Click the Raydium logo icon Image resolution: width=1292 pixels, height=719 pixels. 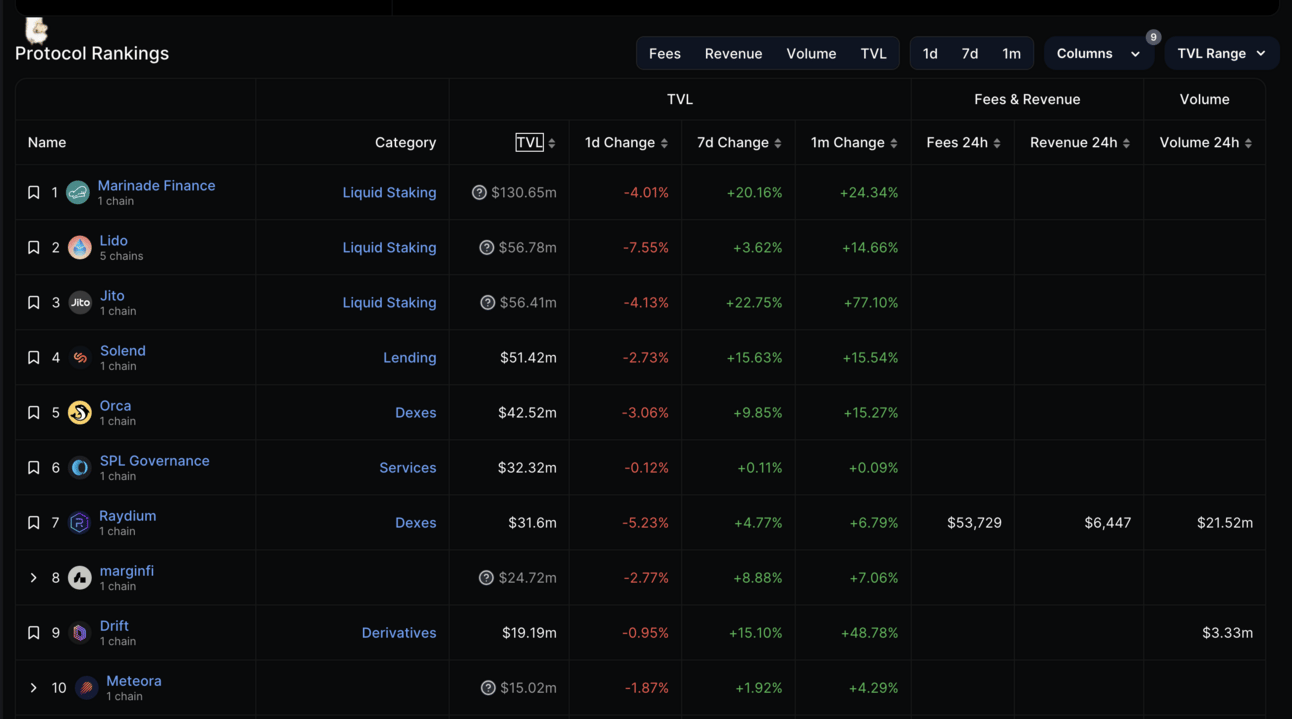[x=79, y=522]
